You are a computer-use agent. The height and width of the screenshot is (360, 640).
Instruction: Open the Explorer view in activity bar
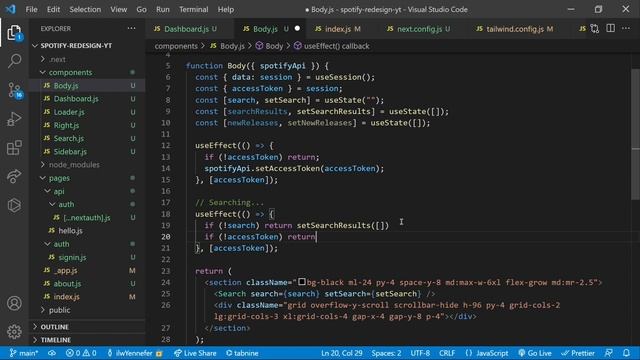click(14, 33)
